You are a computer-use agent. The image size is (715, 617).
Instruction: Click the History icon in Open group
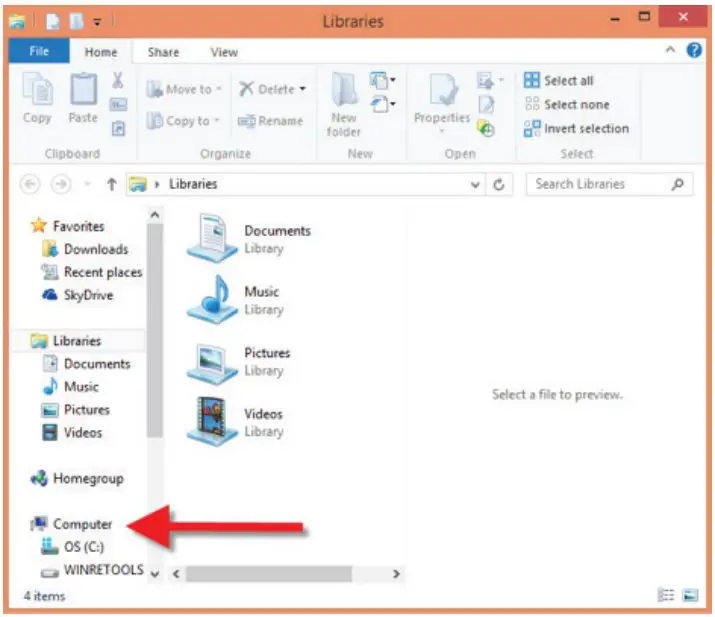tap(486, 129)
